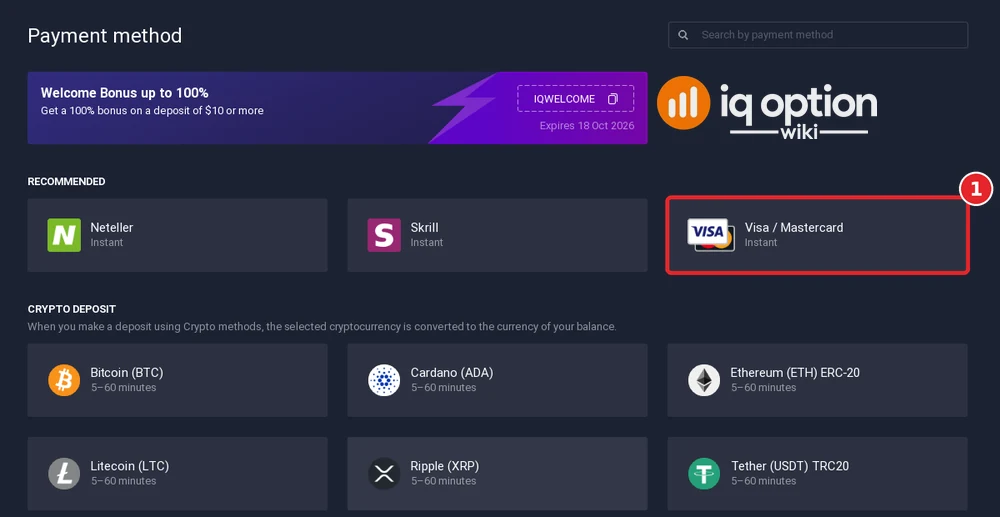Copy the IQWELCOME promo code
The width and height of the screenshot is (1000, 517).
coord(575,99)
